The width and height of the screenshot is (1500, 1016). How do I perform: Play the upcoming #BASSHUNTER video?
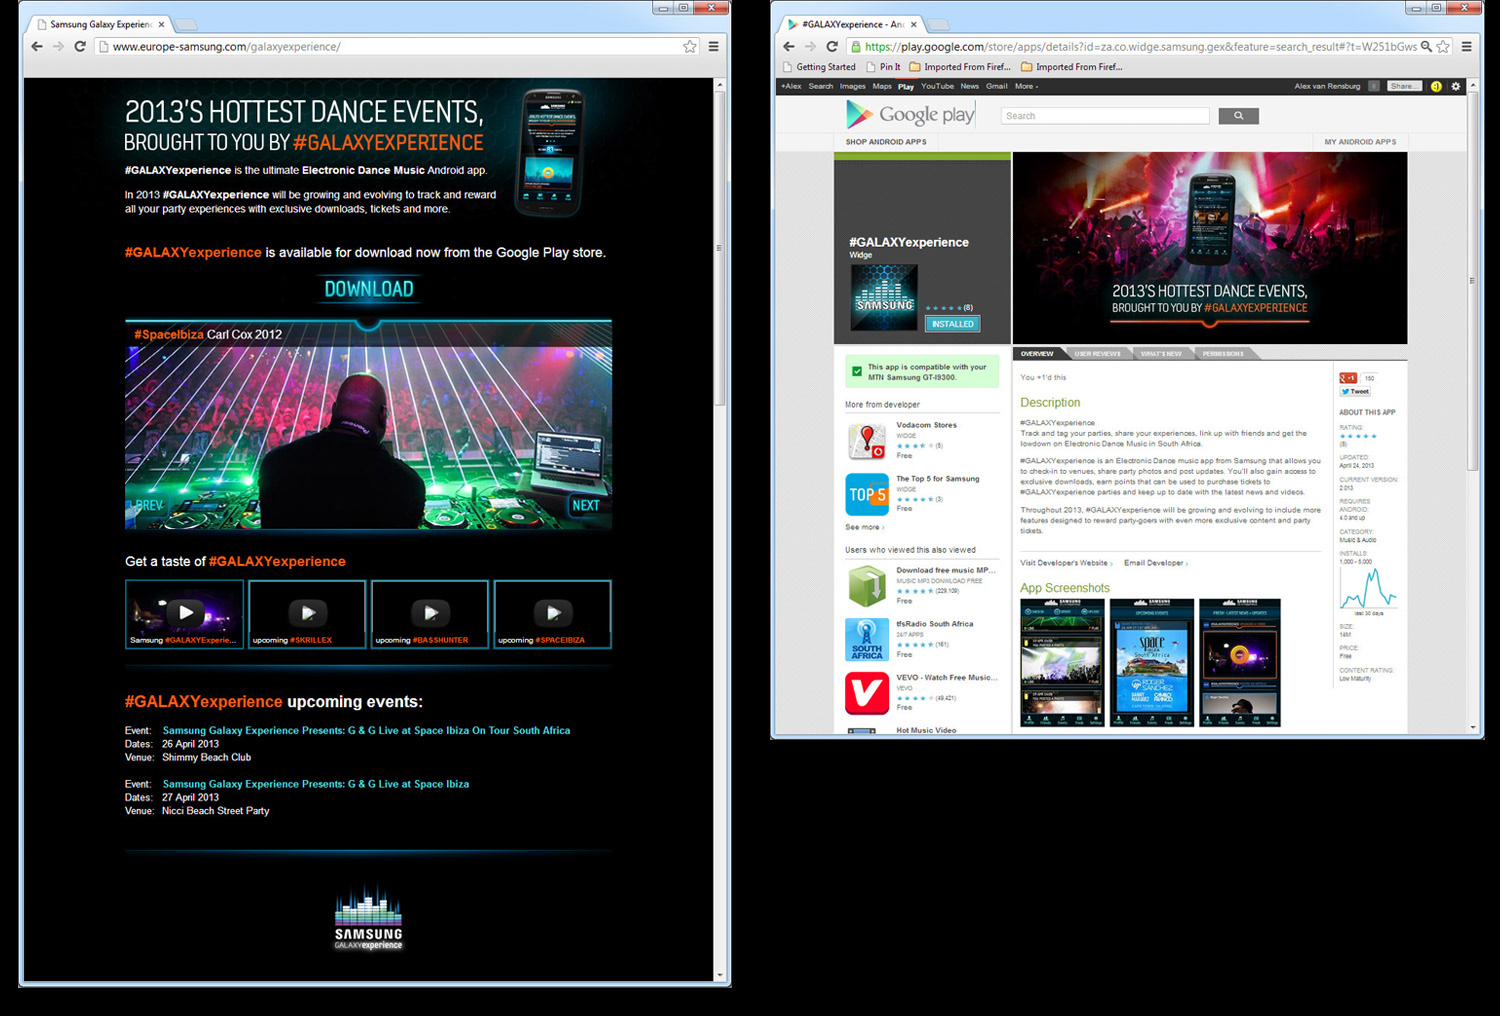(x=430, y=614)
